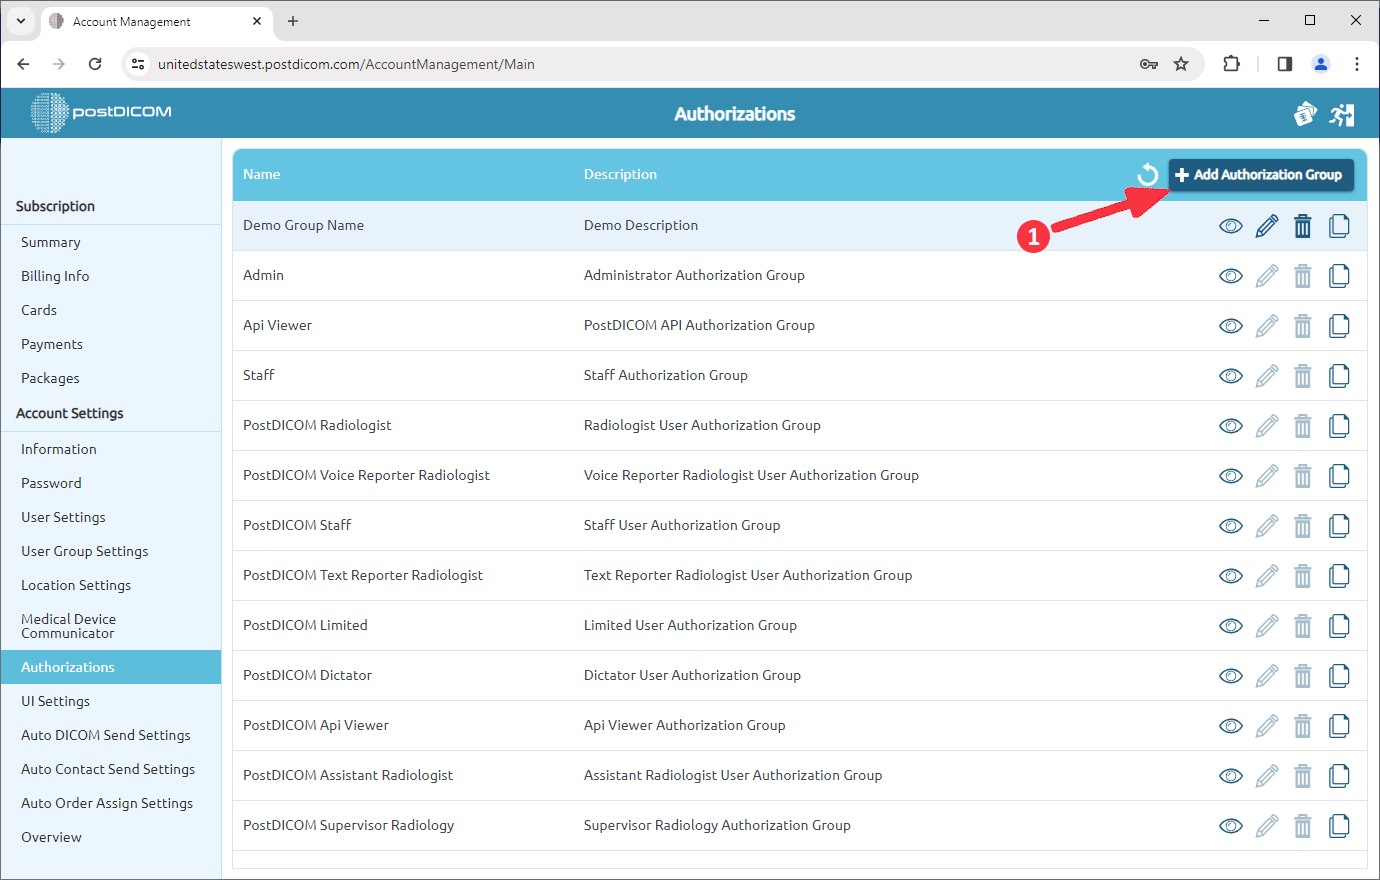Open the browser extensions icon
This screenshot has width=1380, height=880.
point(1231,63)
